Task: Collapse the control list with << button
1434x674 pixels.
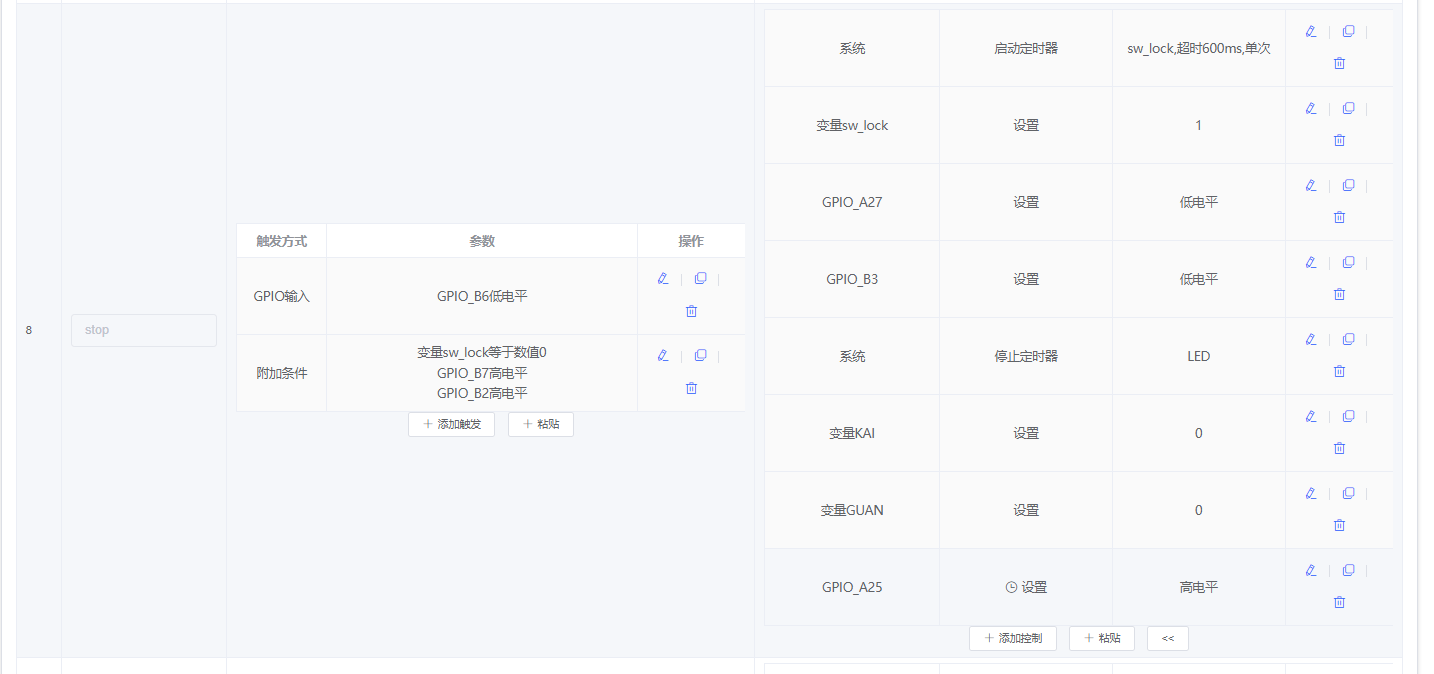Action: (x=1166, y=638)
